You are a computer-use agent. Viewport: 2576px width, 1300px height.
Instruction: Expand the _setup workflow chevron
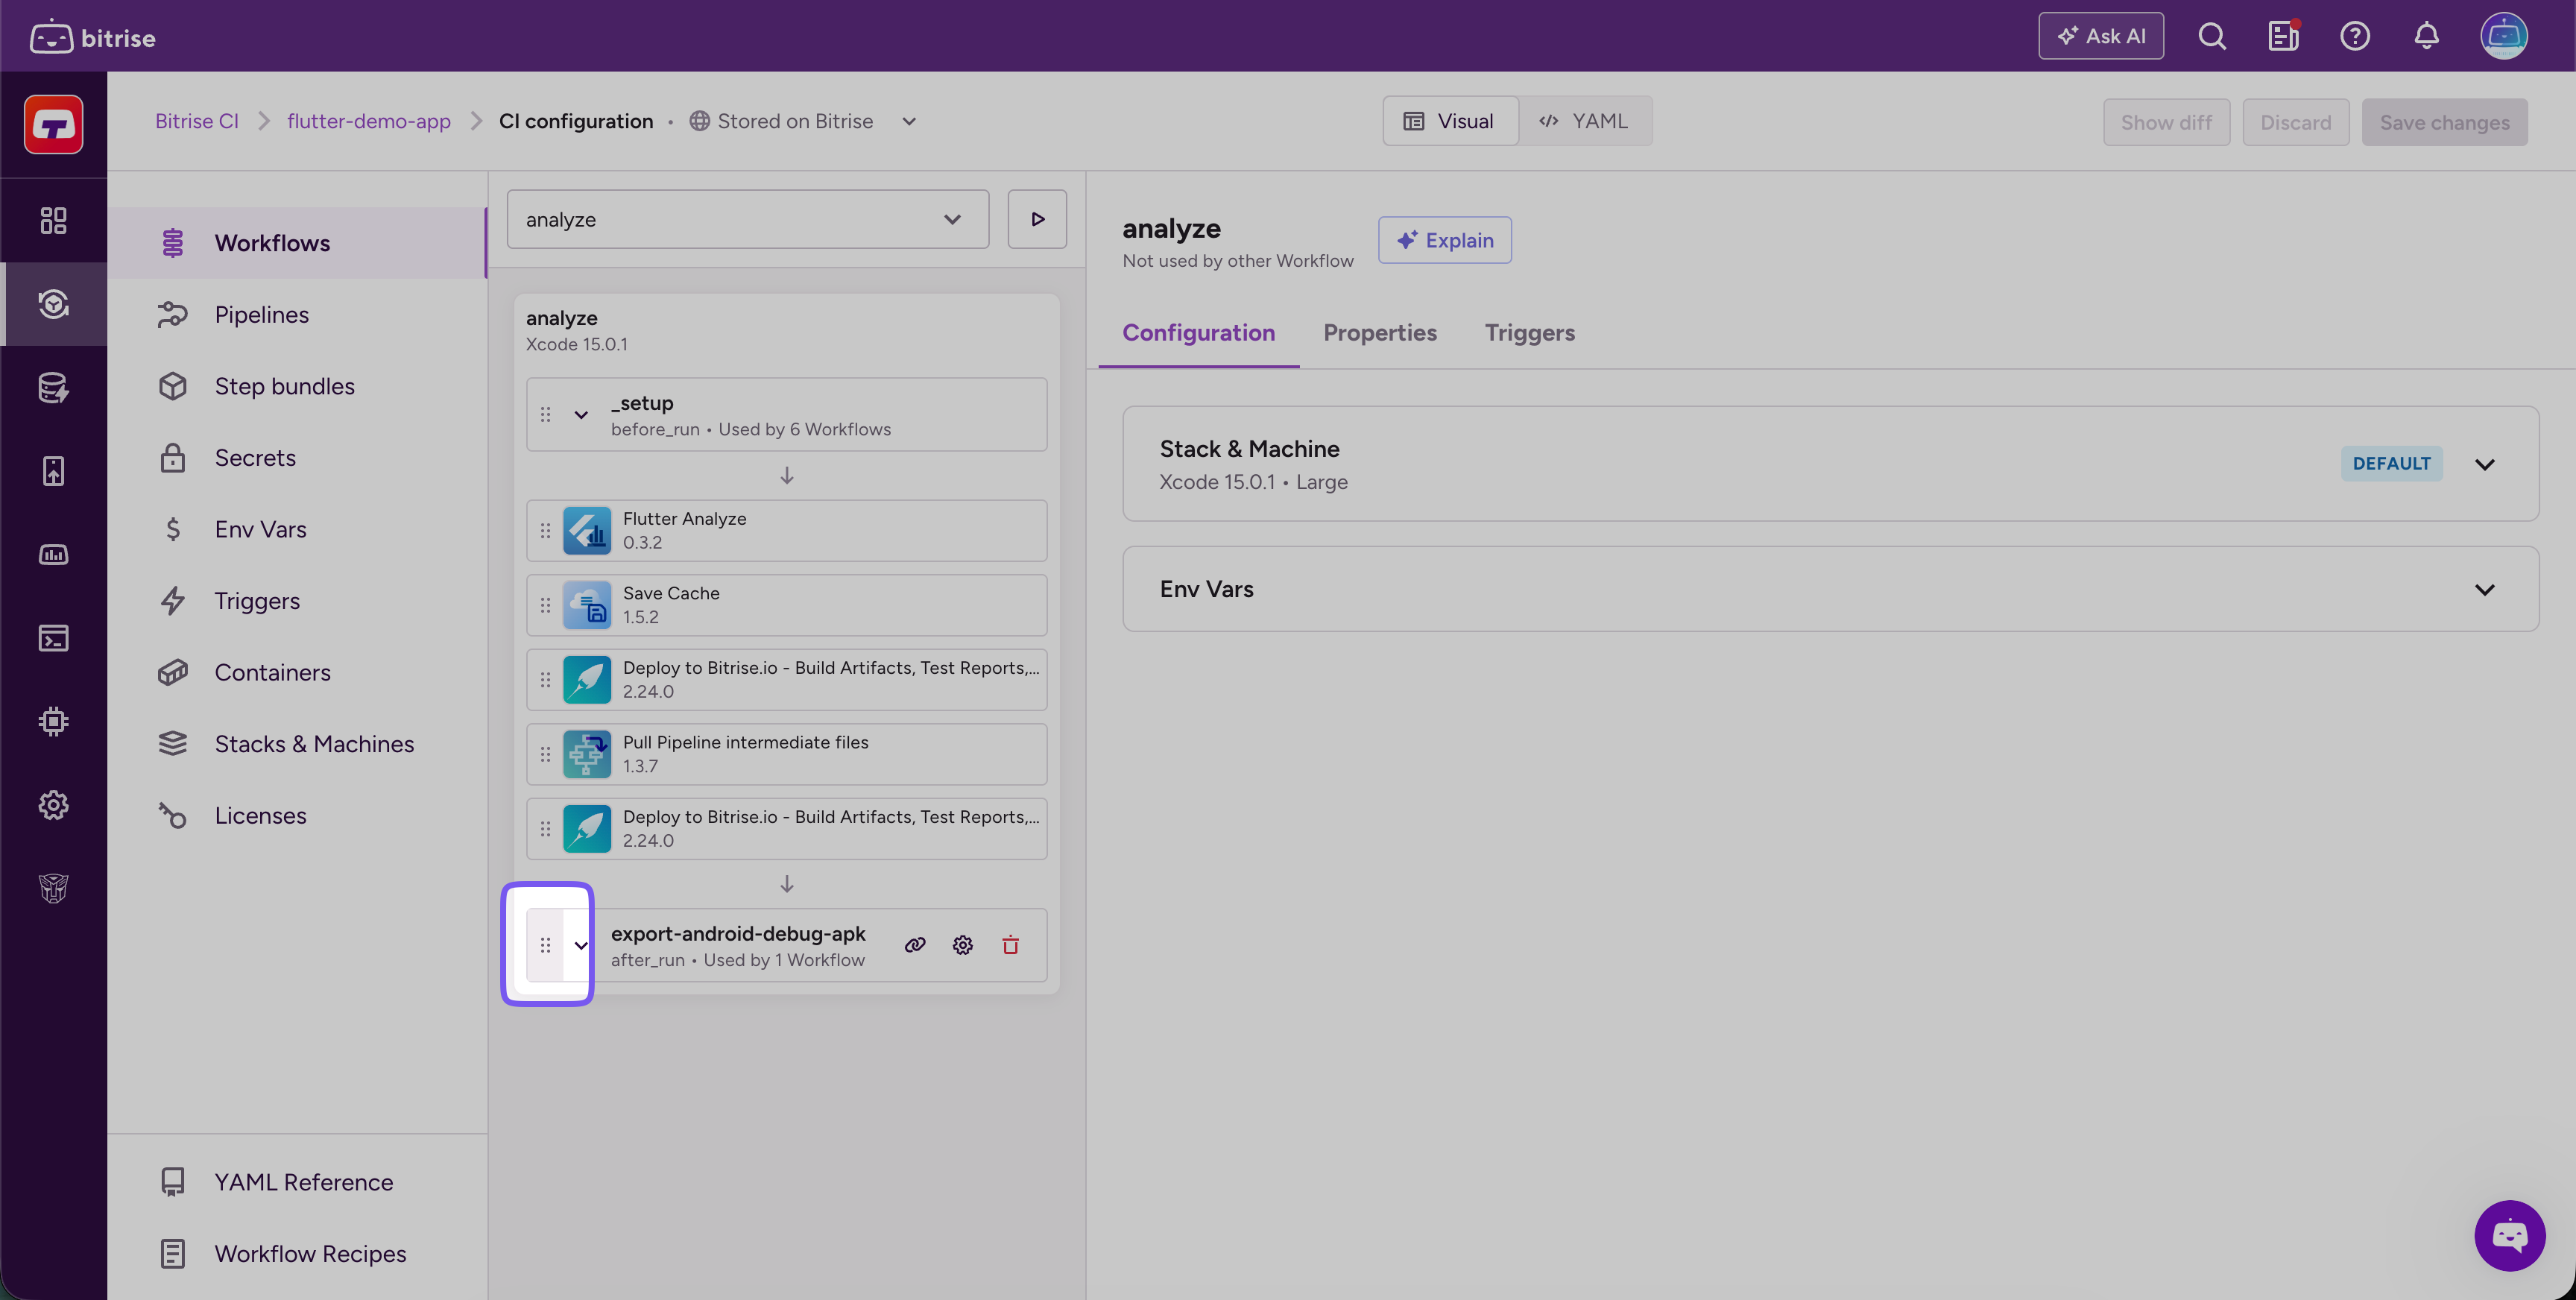pos(581,414)
